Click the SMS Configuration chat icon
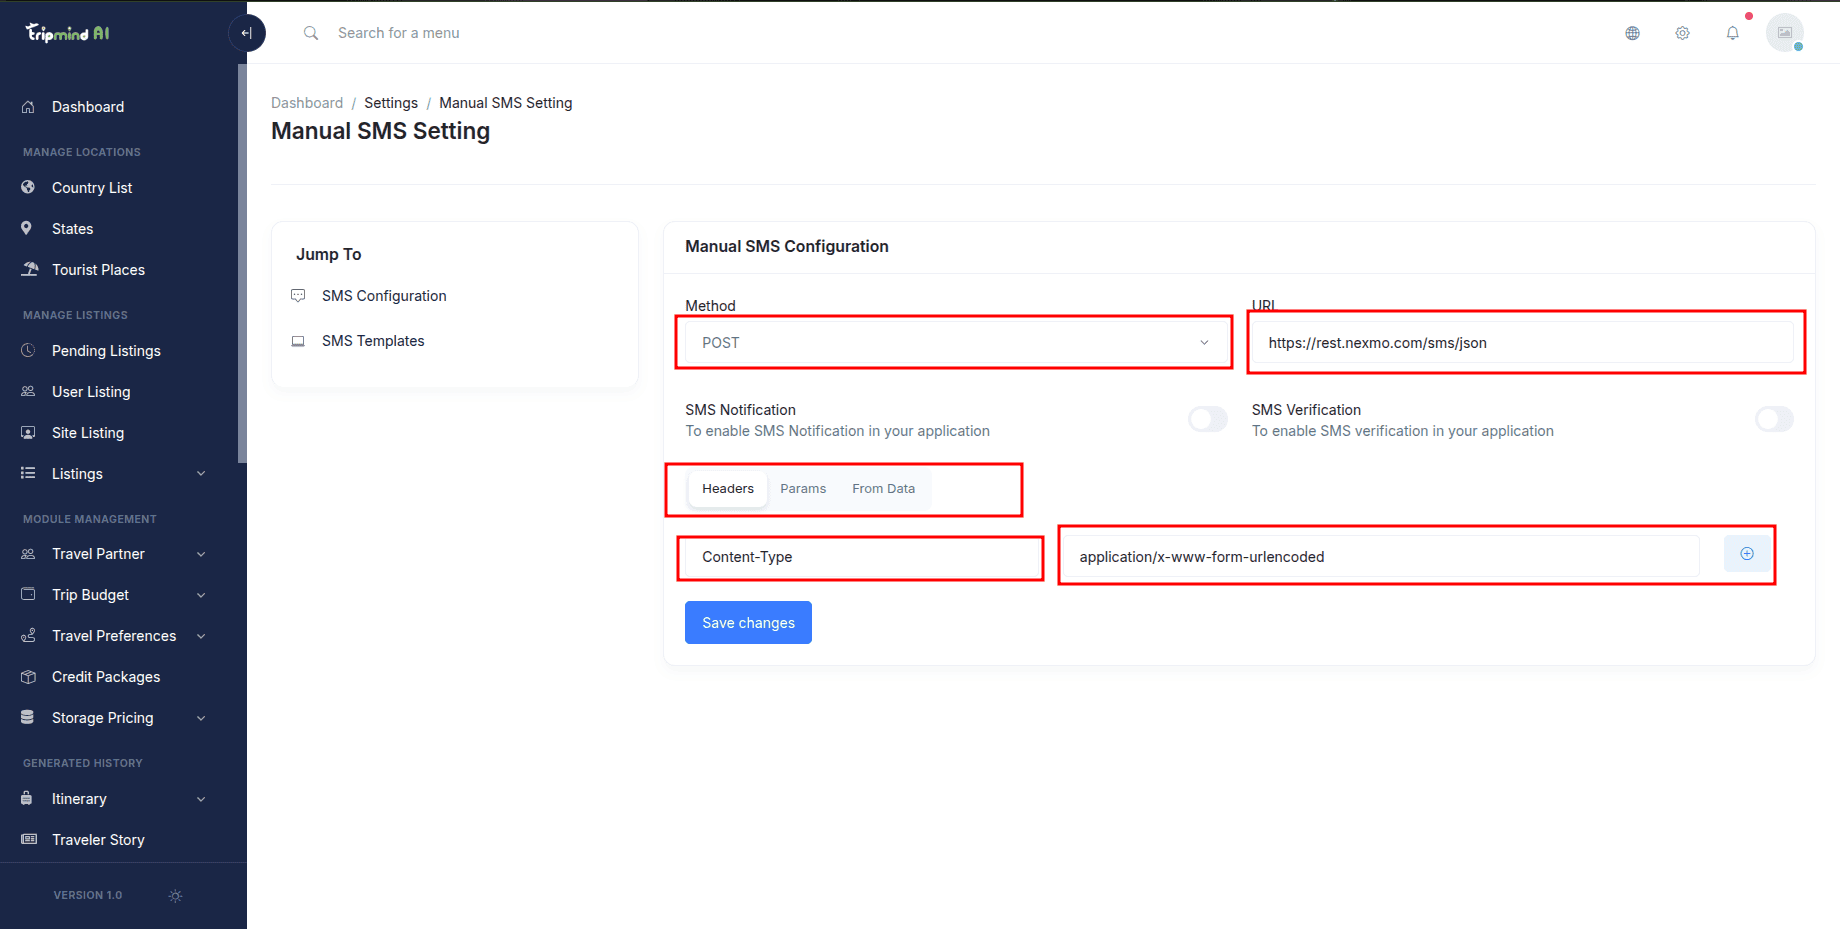1840x929 pixels. pyautogui.click(x=298, y=296)
